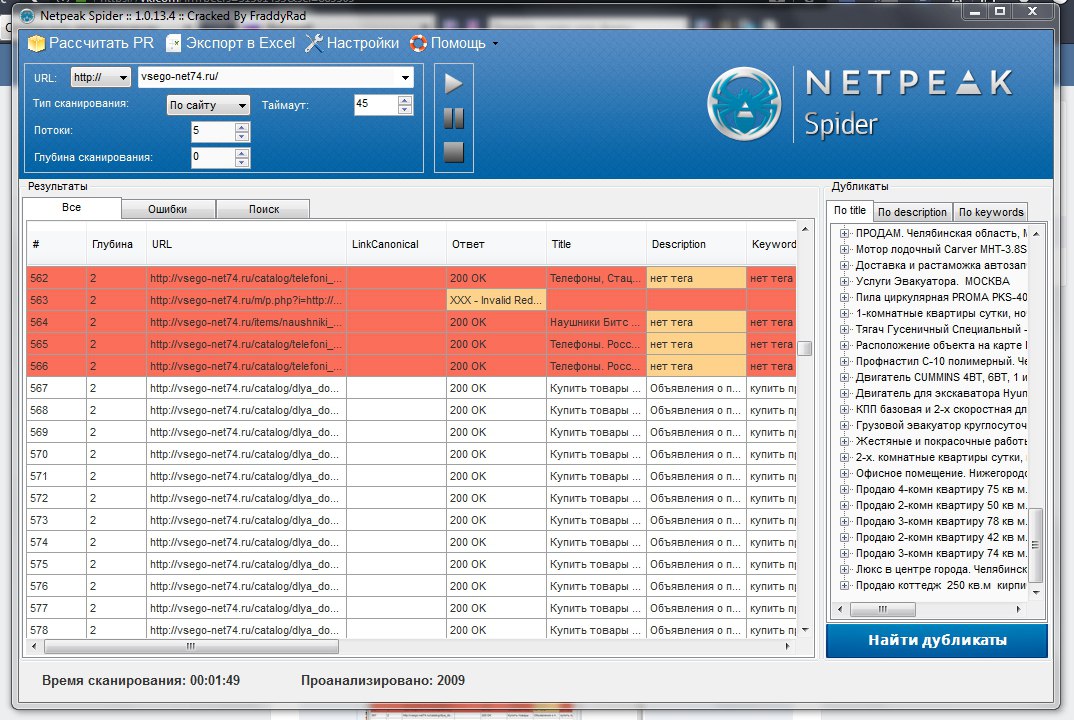Screen dimensions: 1074x720
Task: Open the Тип сканирования dropdown
Action: pyautogui.click(x=208, y=105)
